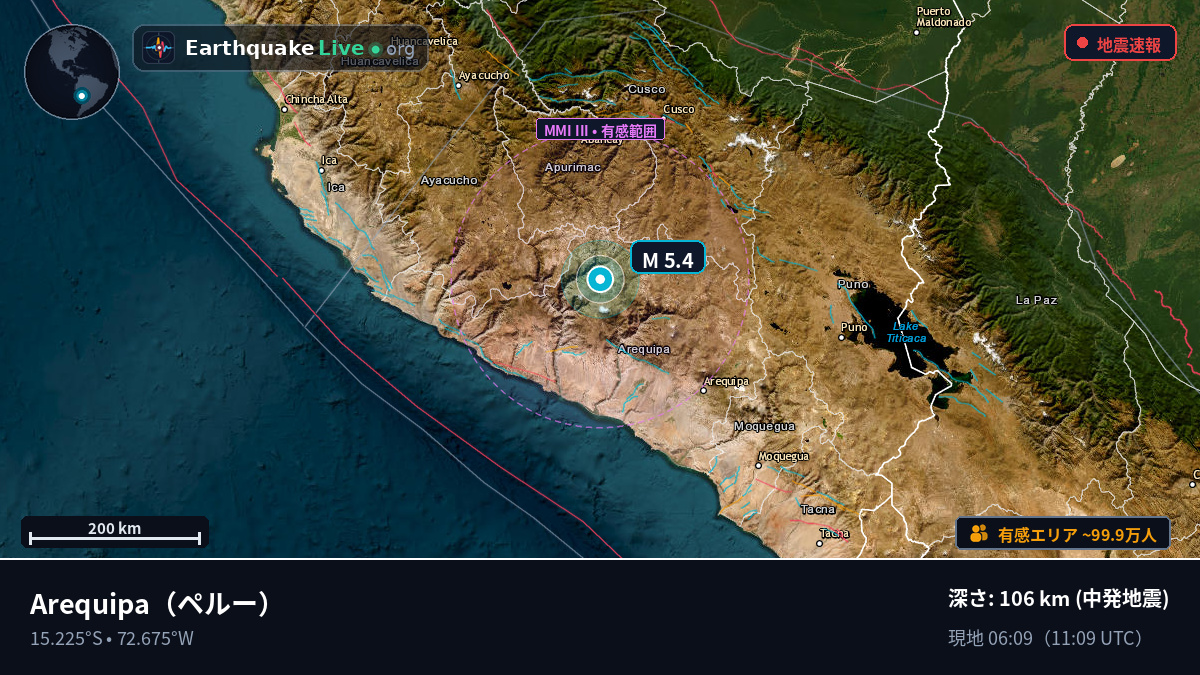Click the 200 km scale bar
This screenshot has height=675, width=1200.
[x=115, y=532]
